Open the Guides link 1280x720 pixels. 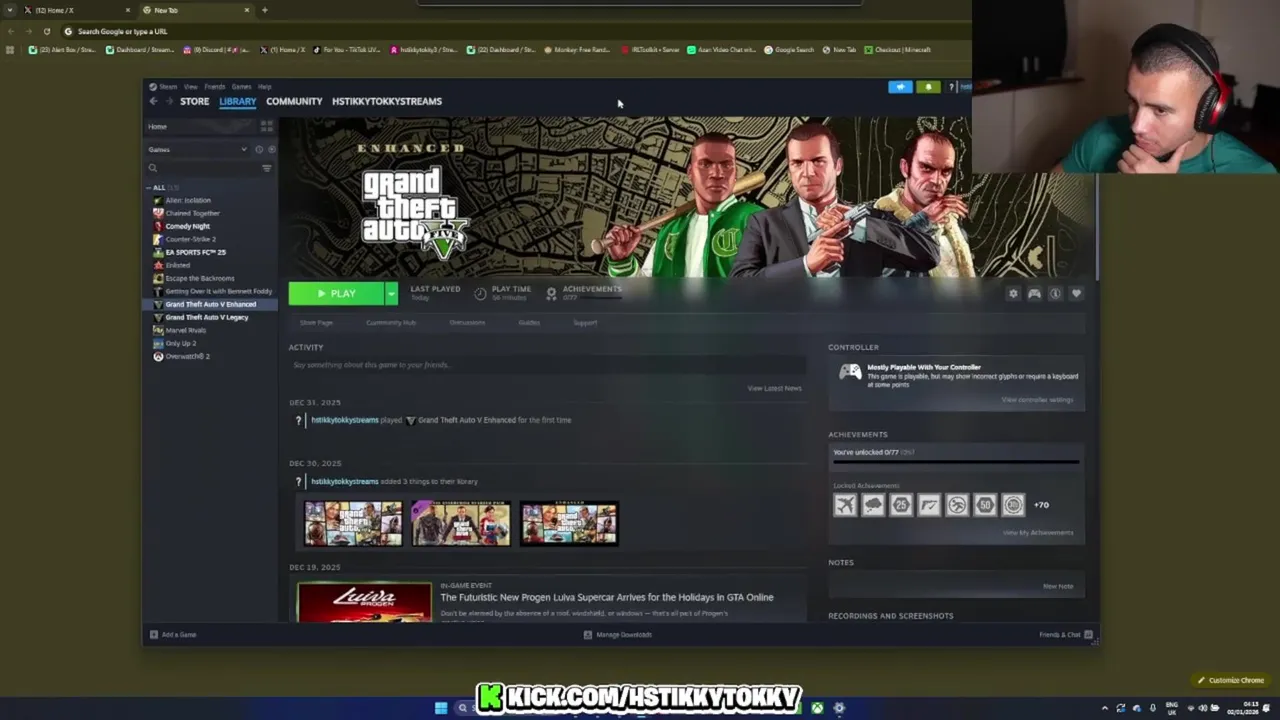(529, 323)
